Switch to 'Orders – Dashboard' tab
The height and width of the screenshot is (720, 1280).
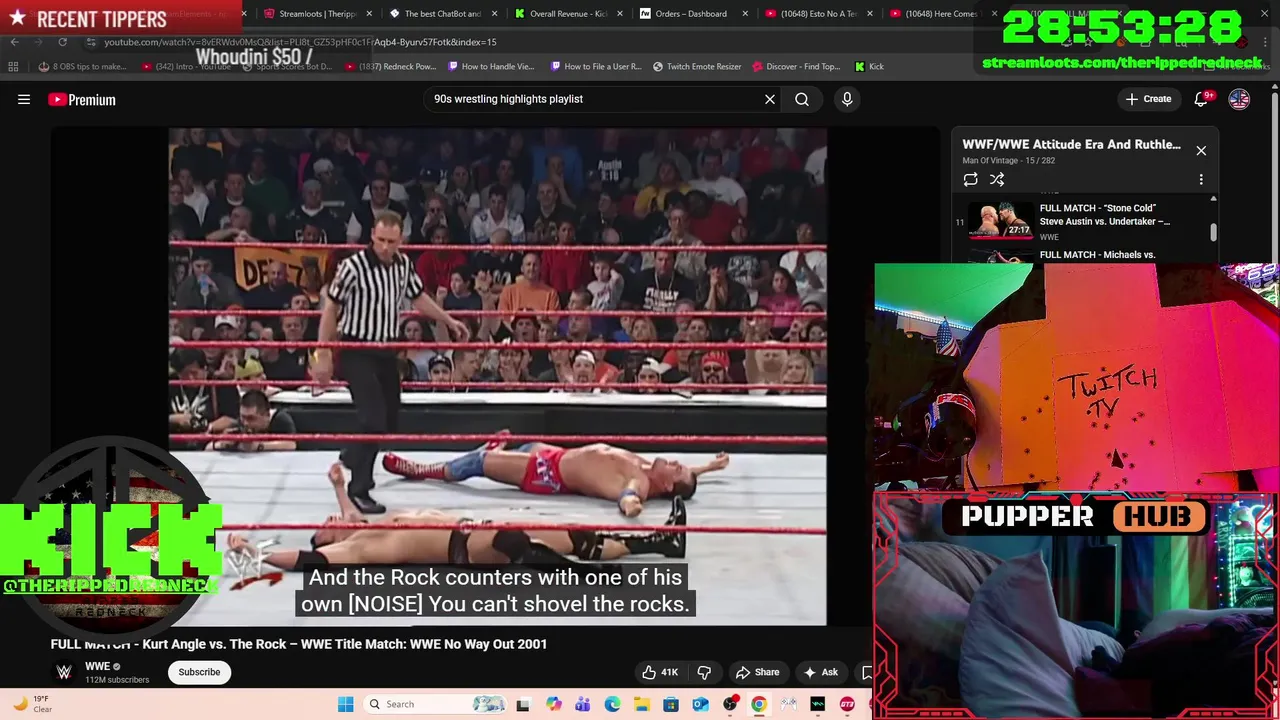(x=691, y=14)
